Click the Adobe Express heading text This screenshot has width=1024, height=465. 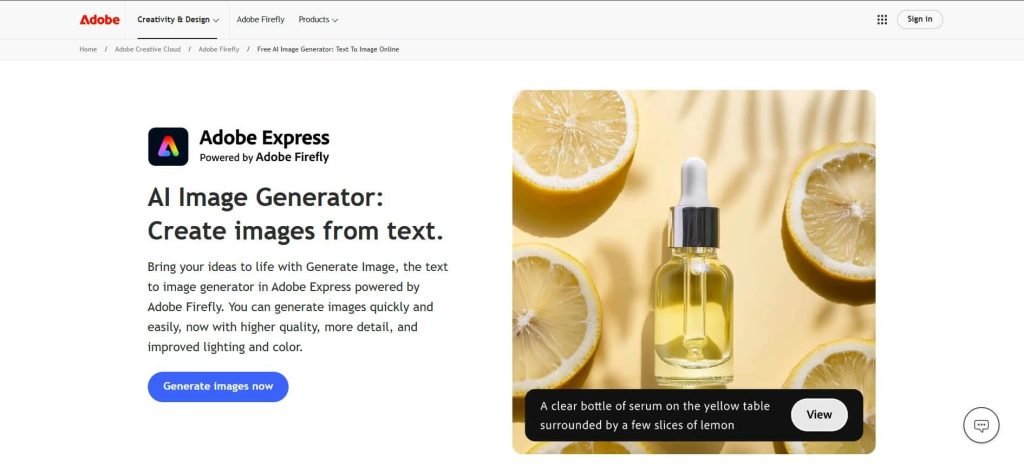pos(264,138)
